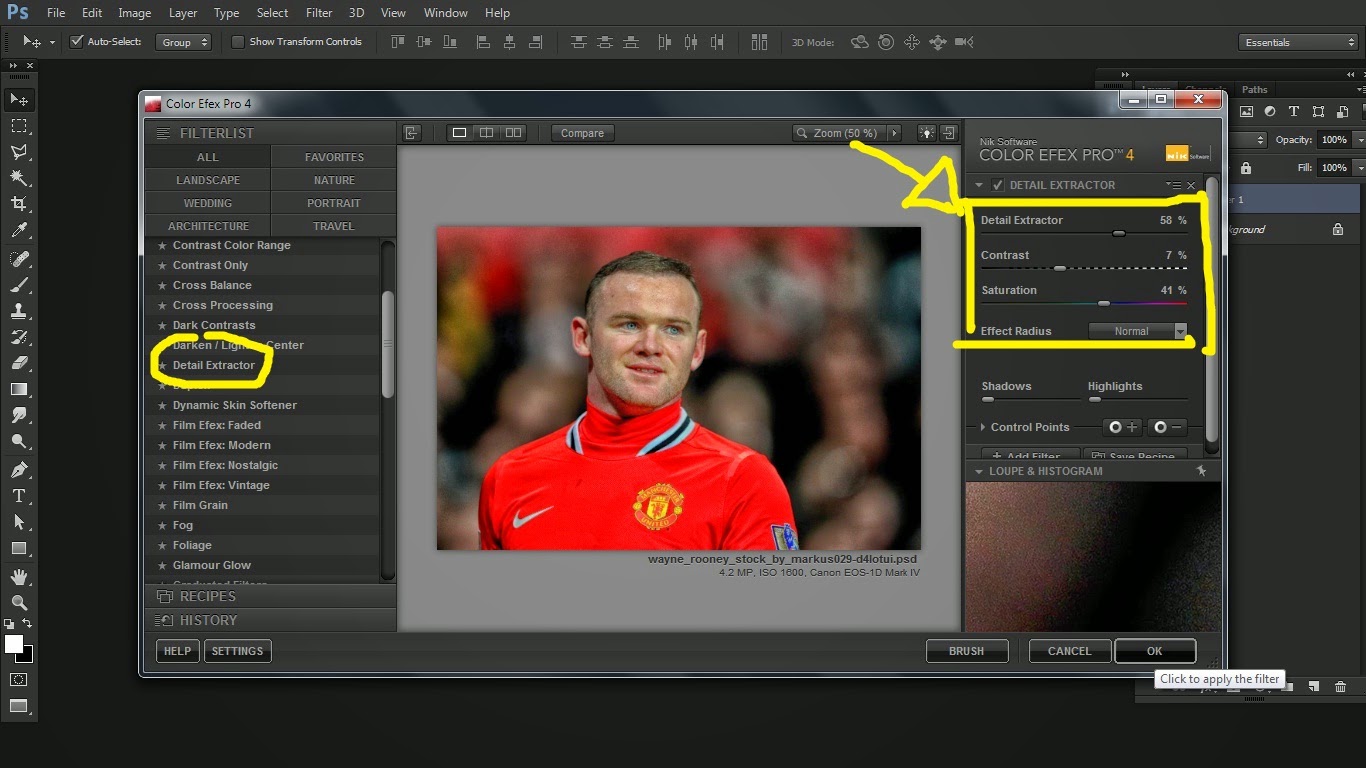This screenshot has width=1366, height=768.
Task: Show the FAVORITES filter category
Action: (x=334, y=157)
